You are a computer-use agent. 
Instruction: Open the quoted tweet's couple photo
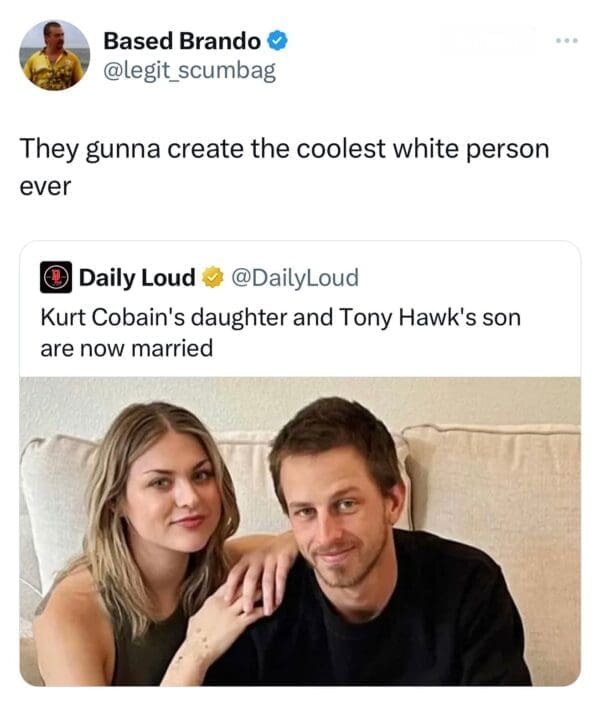300,530
